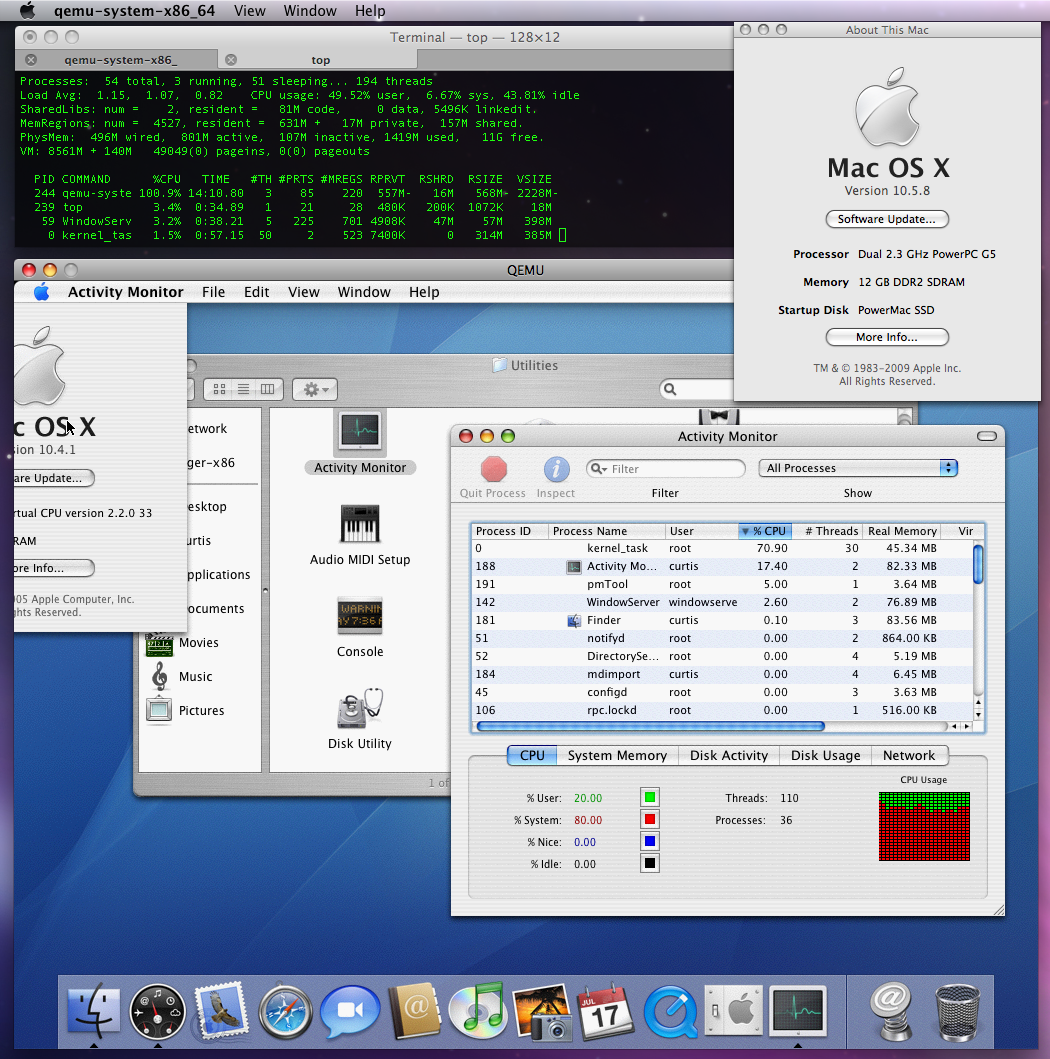Click the green % User color swatch
1050x1059 pixels.
pos(650,798)
